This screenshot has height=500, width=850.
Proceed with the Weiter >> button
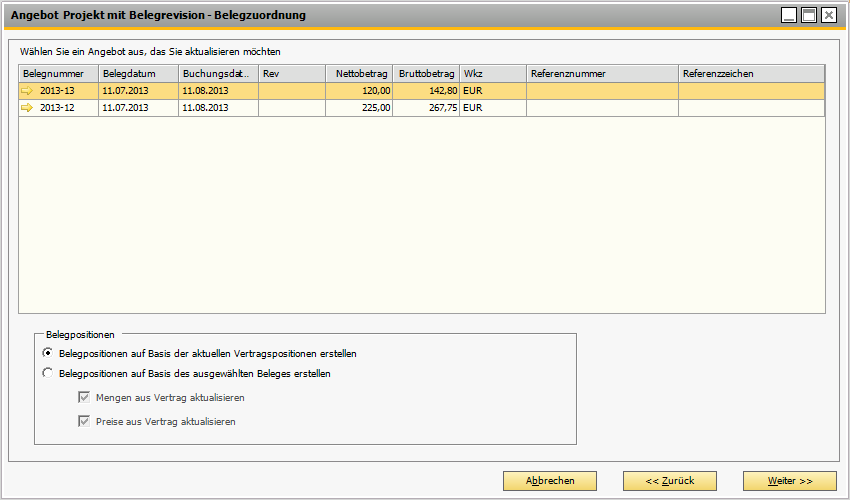pos(790,481)
